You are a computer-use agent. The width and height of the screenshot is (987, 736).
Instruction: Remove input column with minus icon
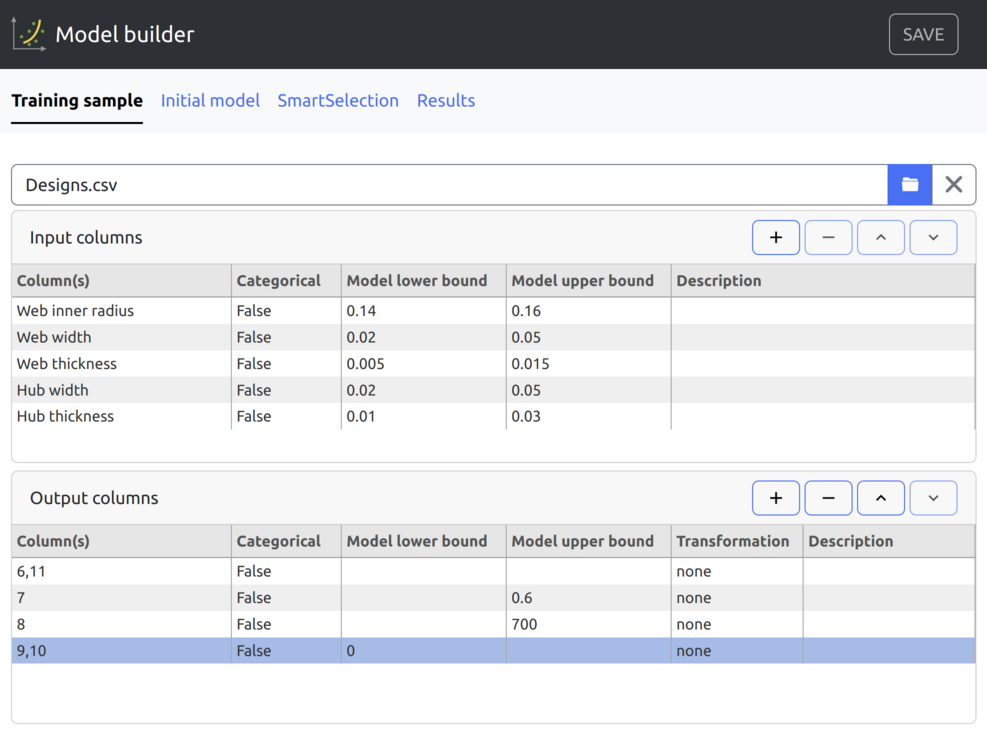pyautogui.click(x=828, y=238)
